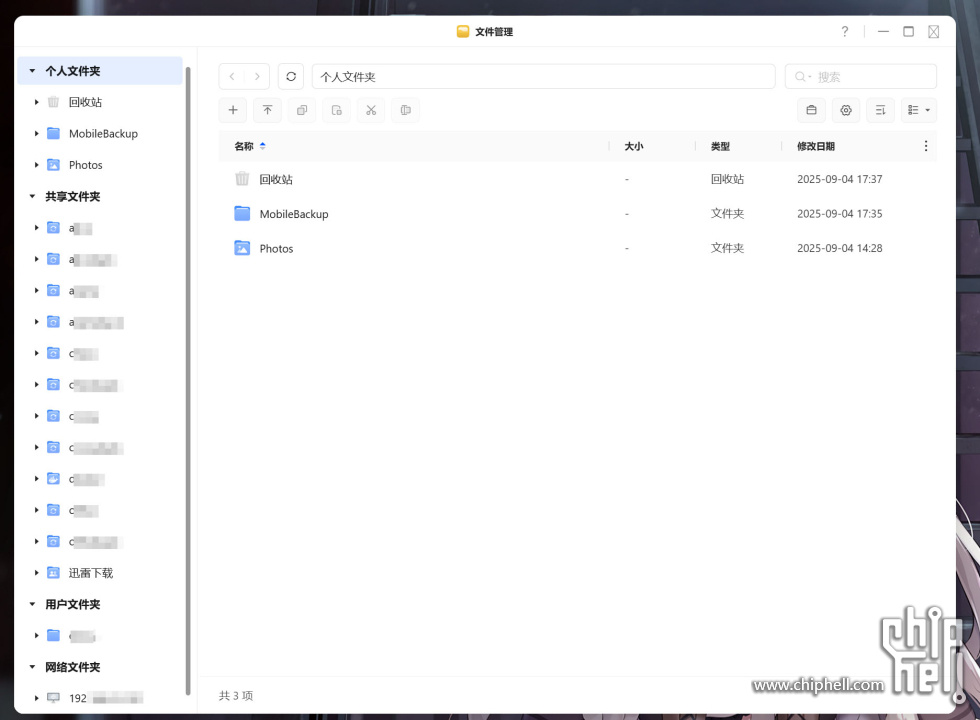
Task: Select the 用户文件夹 heading
Action: tap(72, 604)
